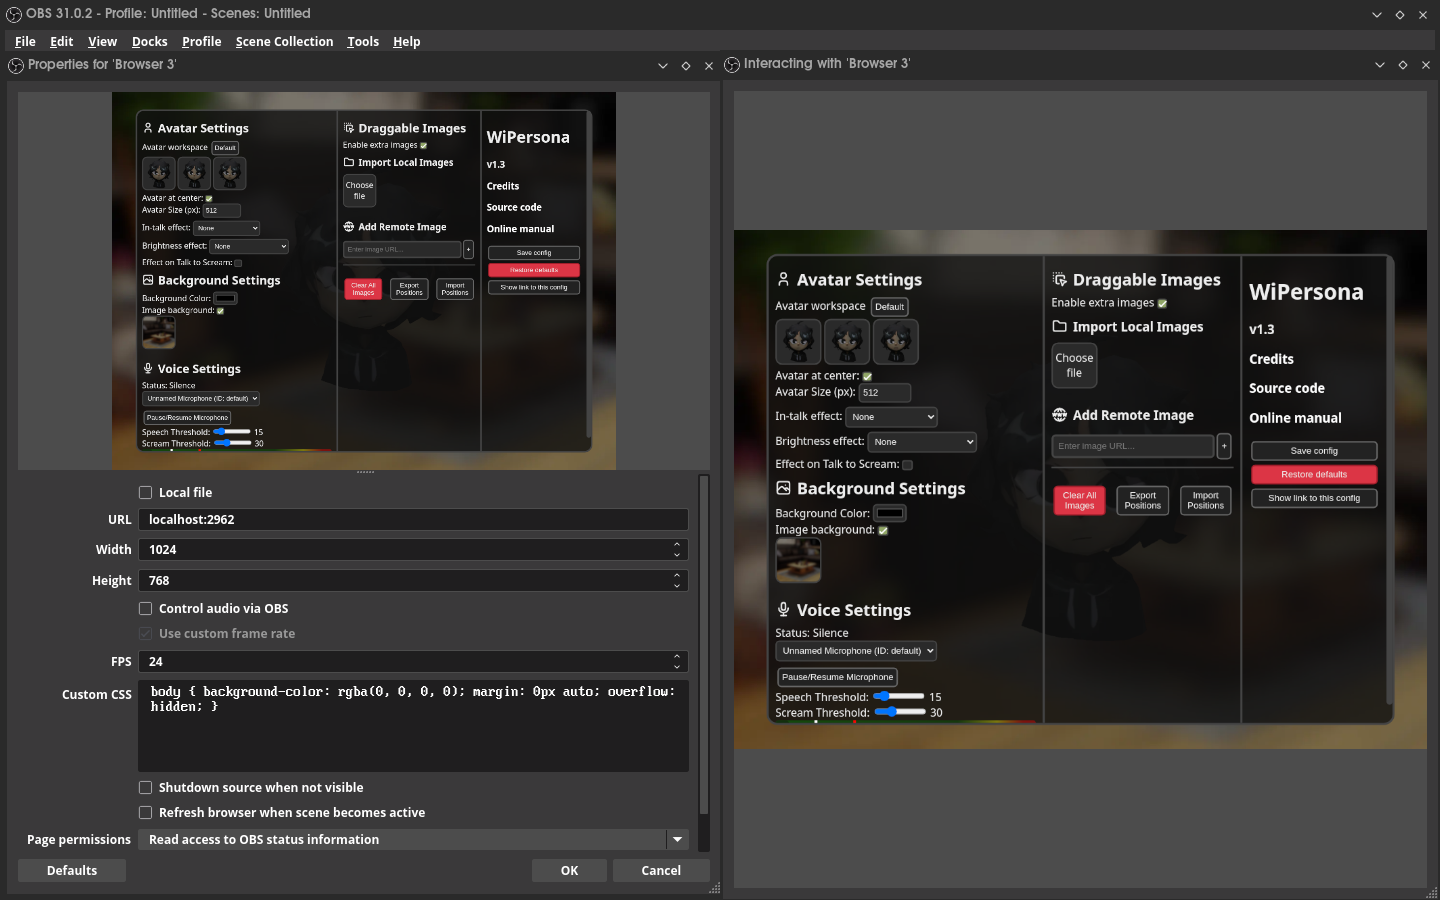This screenshot has height=900, width=1440.
Task: Open the Help menu
Action: (407, 42)
